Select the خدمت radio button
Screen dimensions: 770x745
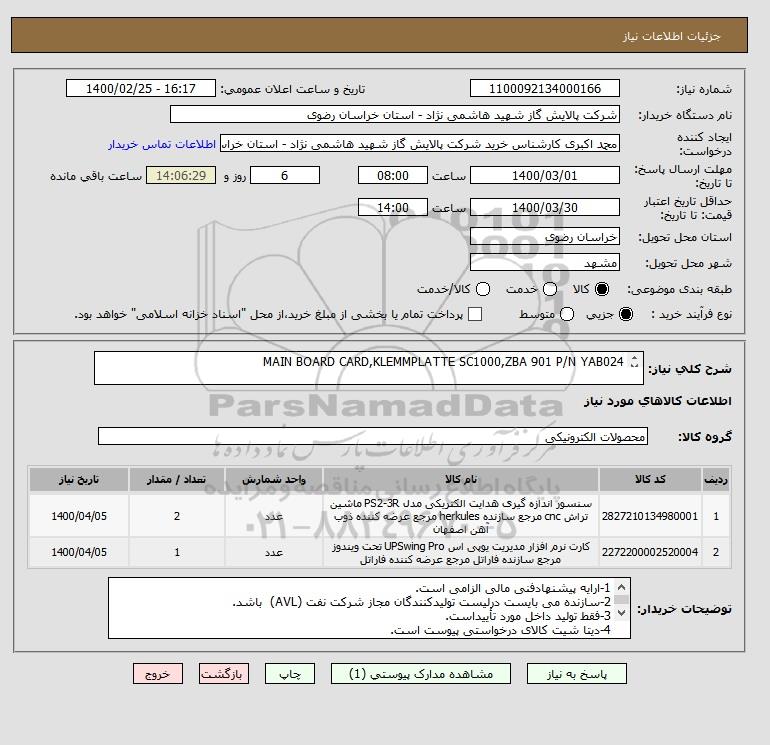point(550,289)
